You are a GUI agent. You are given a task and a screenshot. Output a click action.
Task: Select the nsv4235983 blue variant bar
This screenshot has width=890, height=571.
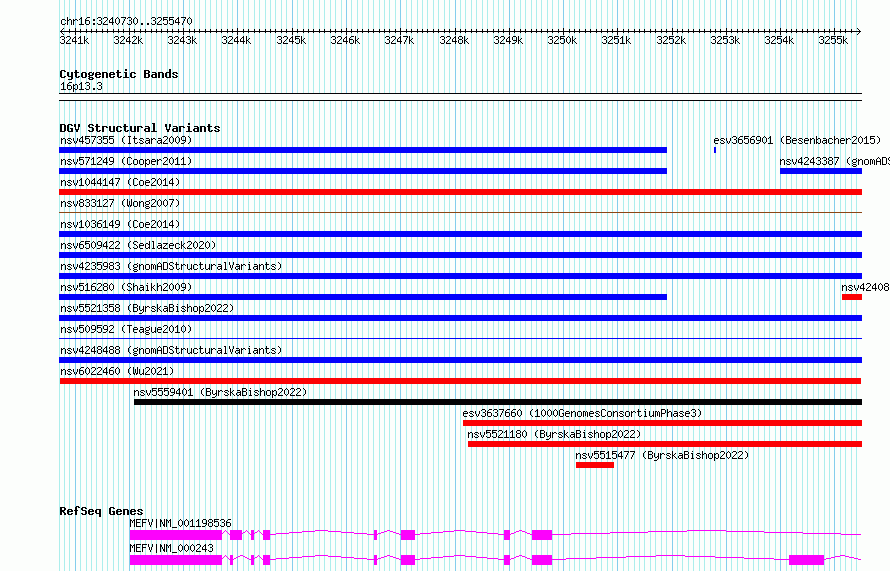point(460,276)
